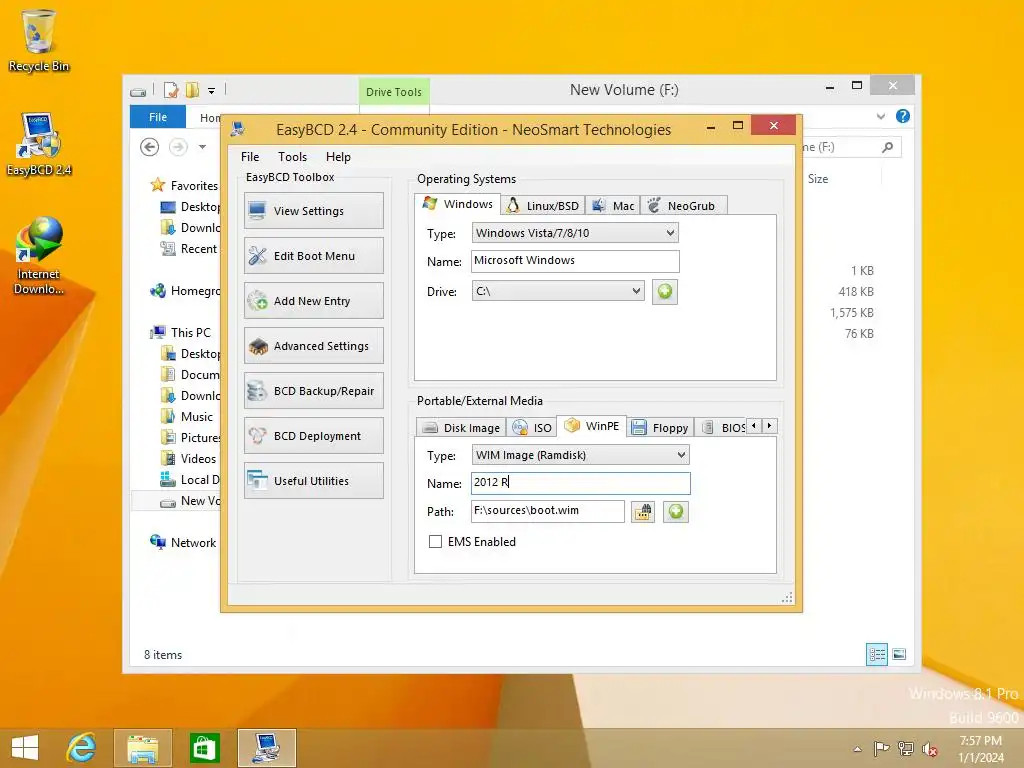The image size is (1024, 768).
Task: Select Internet Download Manager desktop icon
Action: tap(39, 256)
